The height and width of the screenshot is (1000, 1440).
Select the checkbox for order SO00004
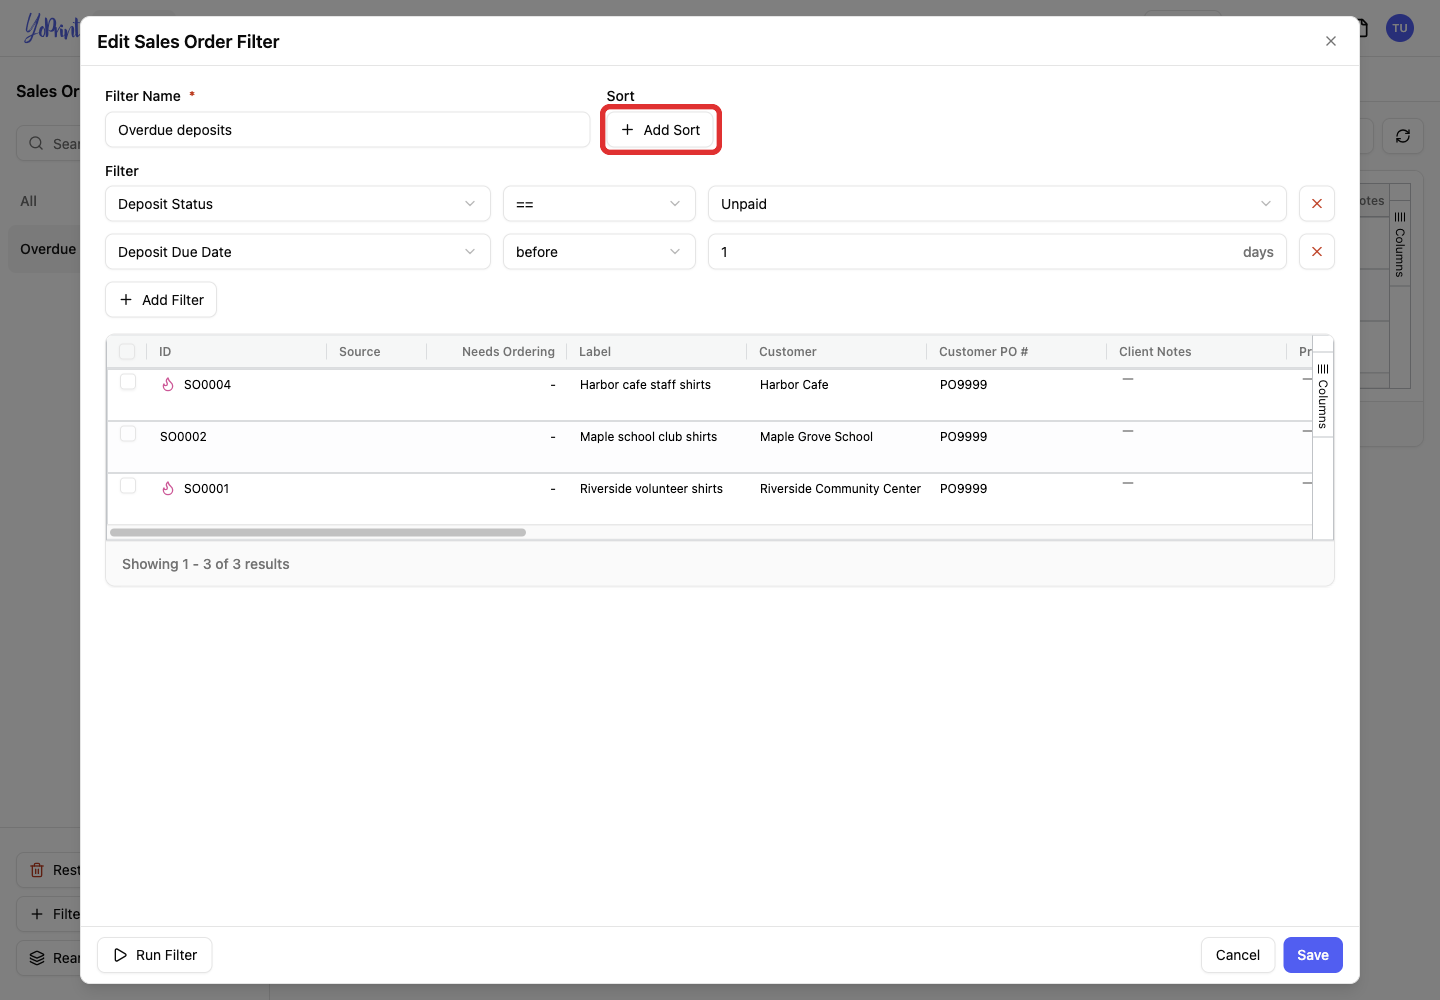(x=128, y=382)
